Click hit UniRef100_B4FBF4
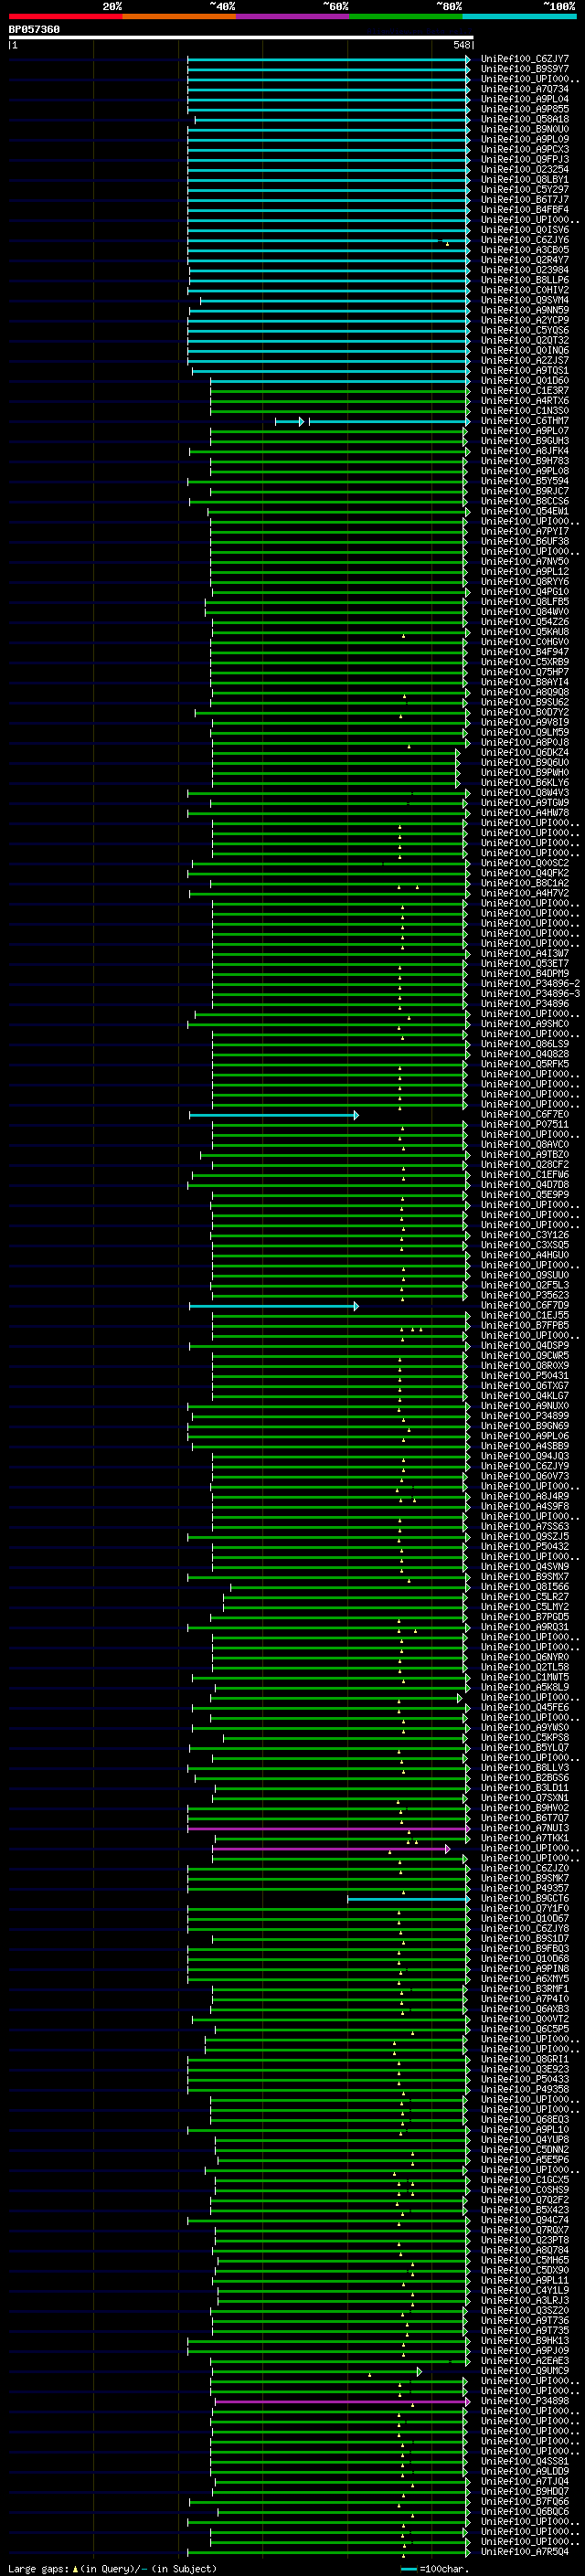Image resolution: width=585 pixels, height=2576 pixels. 524,209
